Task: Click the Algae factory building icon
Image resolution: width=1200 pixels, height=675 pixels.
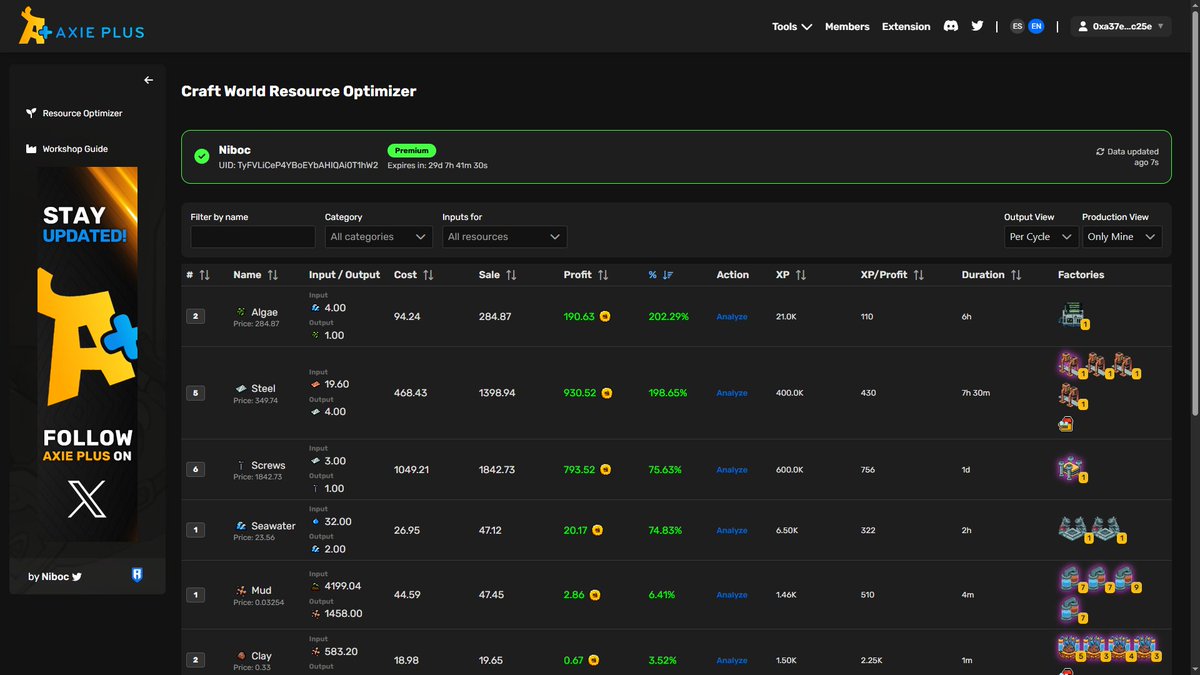Action: pyautogui.click(x=1072, y=316)
